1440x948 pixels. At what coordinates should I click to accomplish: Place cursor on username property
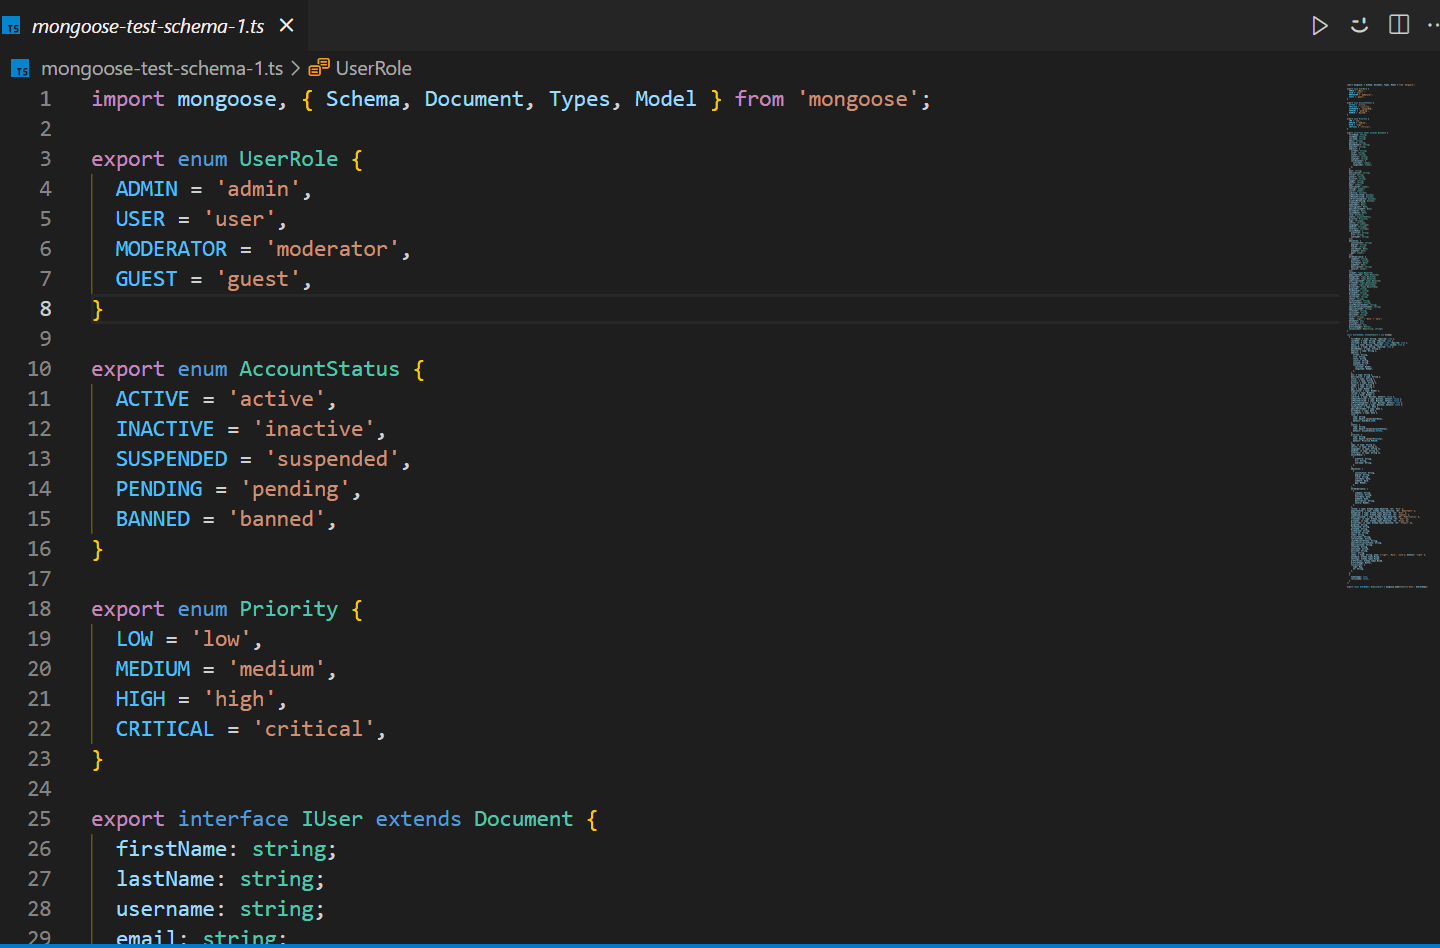tap(165, 909)
